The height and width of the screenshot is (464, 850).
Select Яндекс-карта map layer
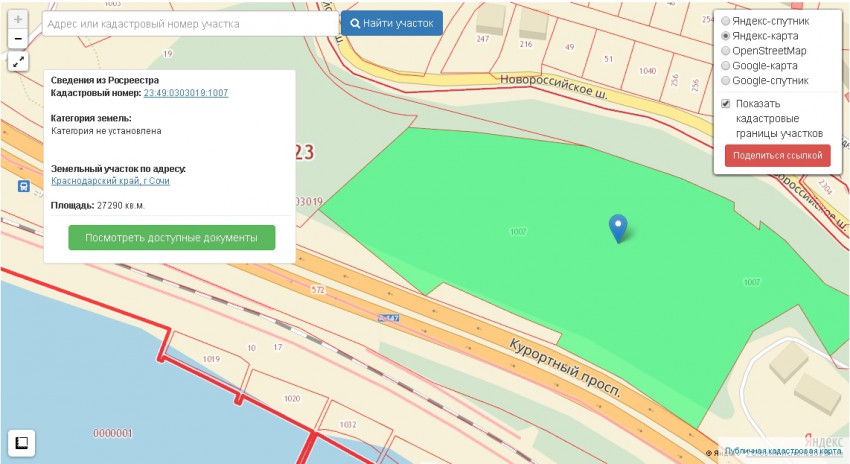(x=726, y=36)
